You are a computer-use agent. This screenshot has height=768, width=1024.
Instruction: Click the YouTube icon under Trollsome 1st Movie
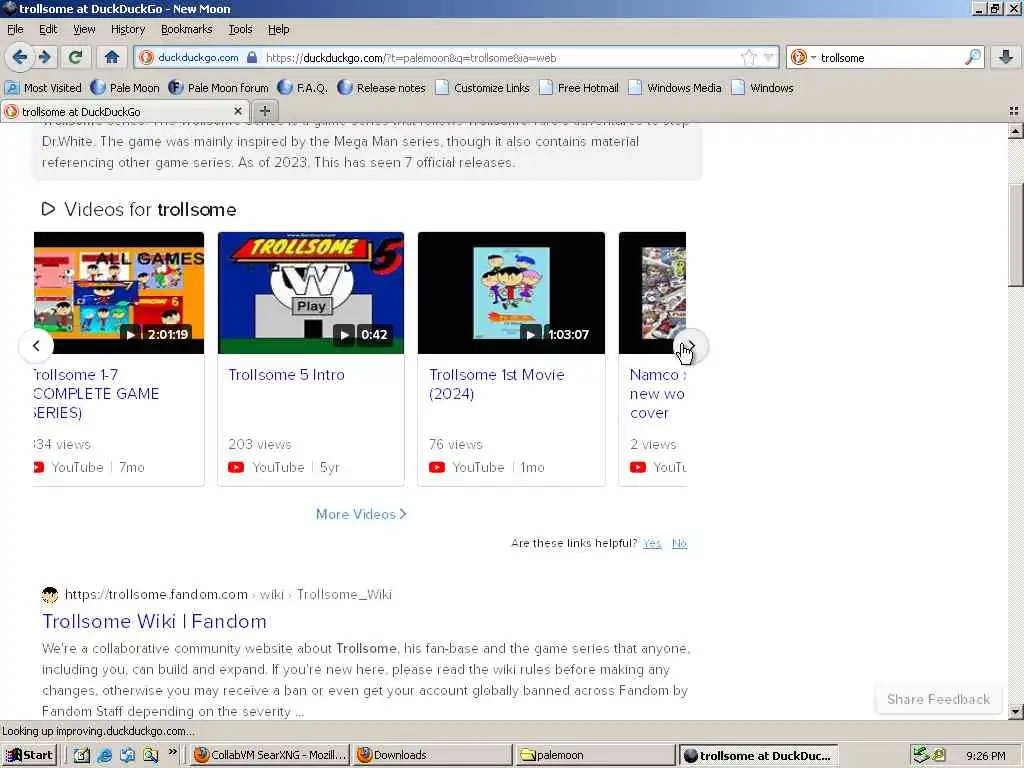tap(437, 467)
